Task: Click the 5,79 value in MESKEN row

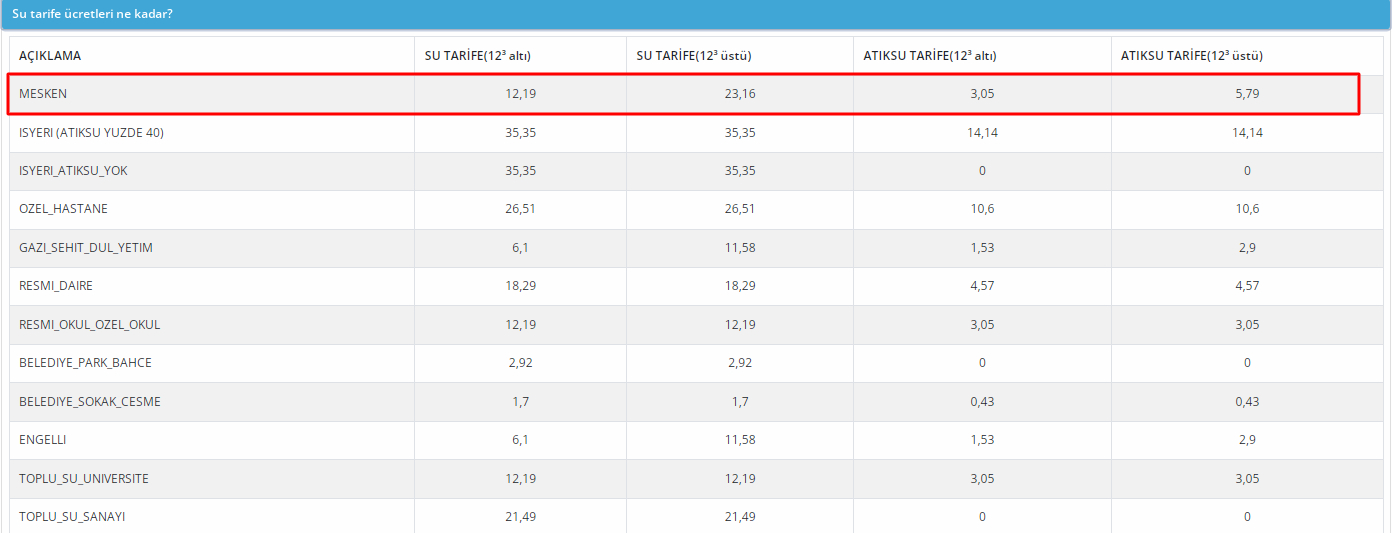Action: coord(1247,94)
